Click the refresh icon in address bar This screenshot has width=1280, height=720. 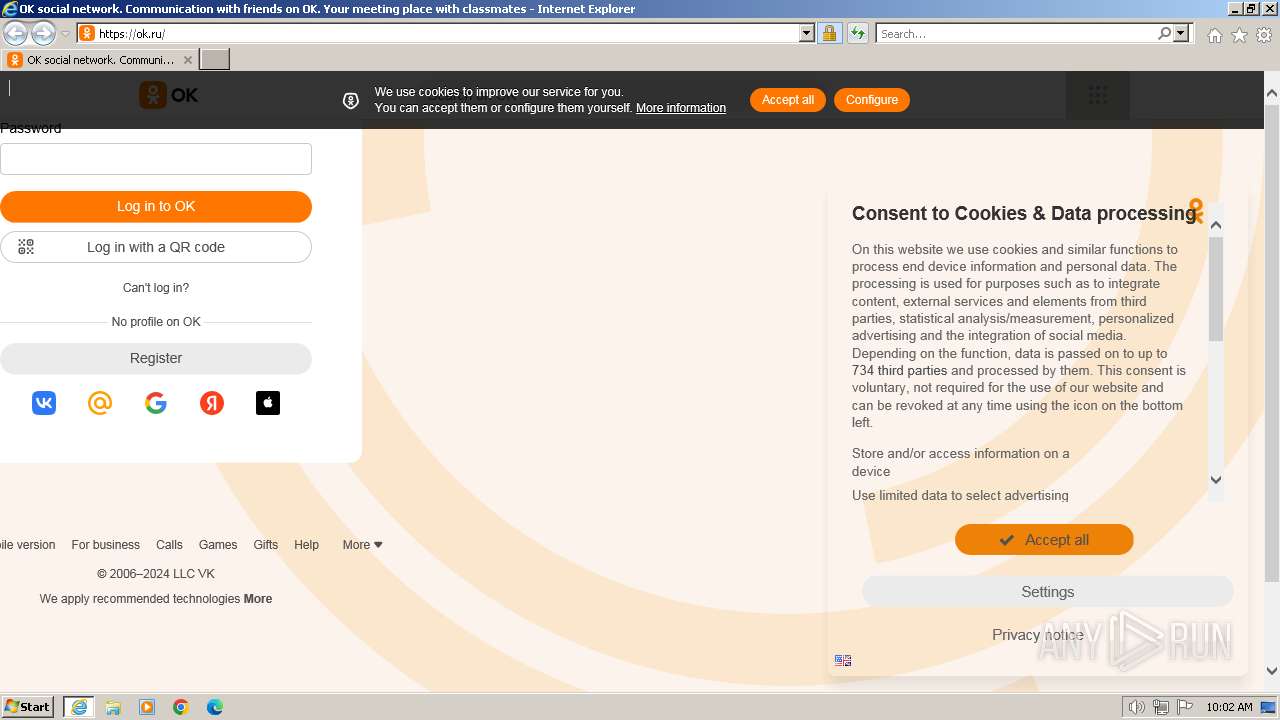point(857,33)
